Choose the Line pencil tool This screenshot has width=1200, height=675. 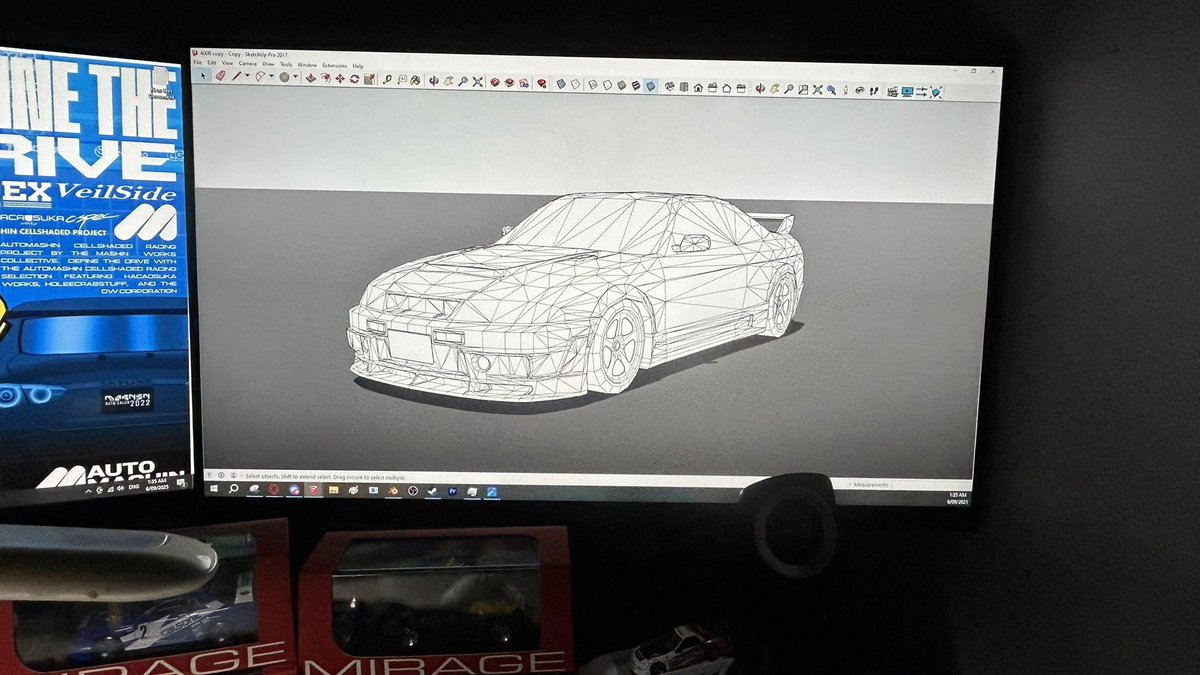point(236,76)
